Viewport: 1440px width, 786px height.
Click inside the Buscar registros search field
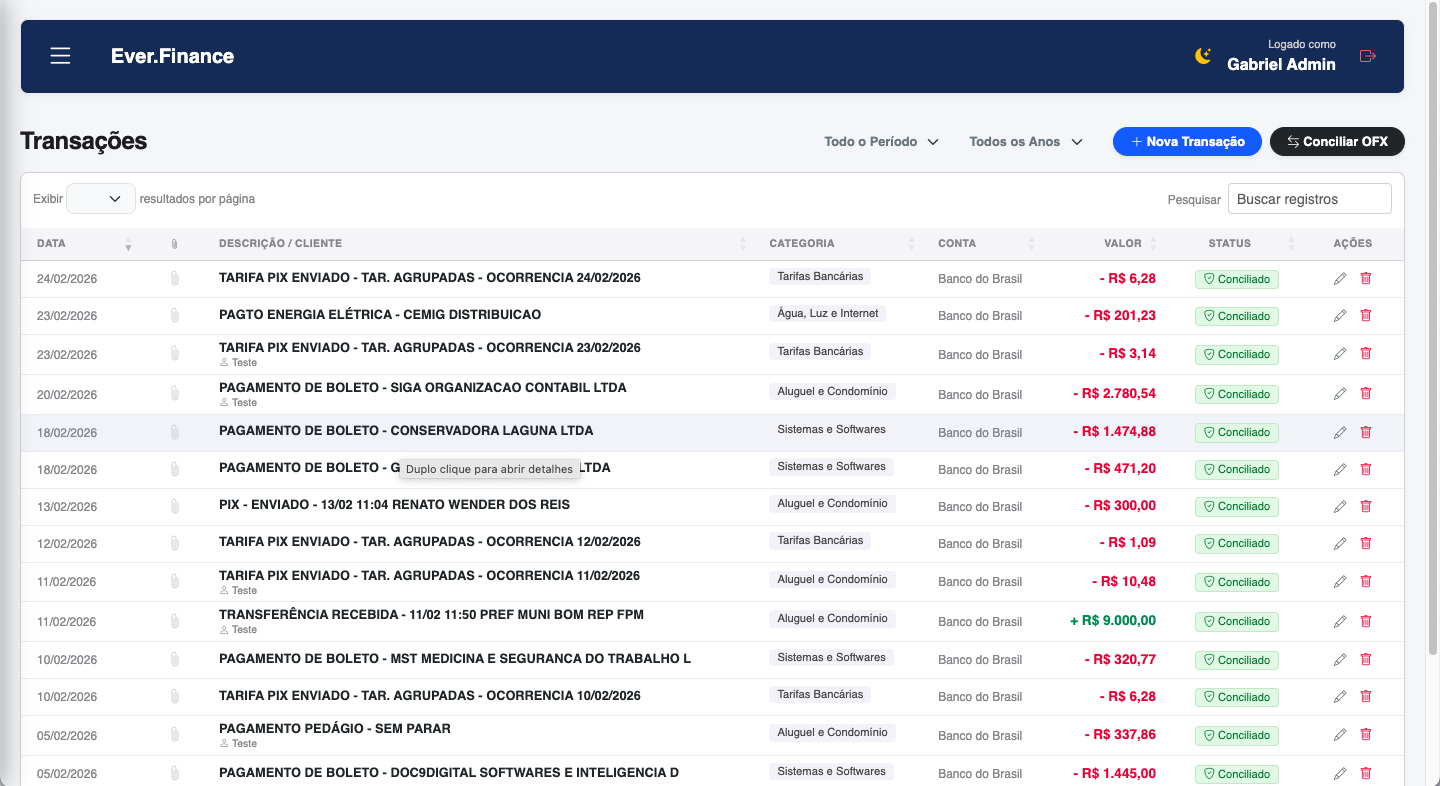point(1309,198)
